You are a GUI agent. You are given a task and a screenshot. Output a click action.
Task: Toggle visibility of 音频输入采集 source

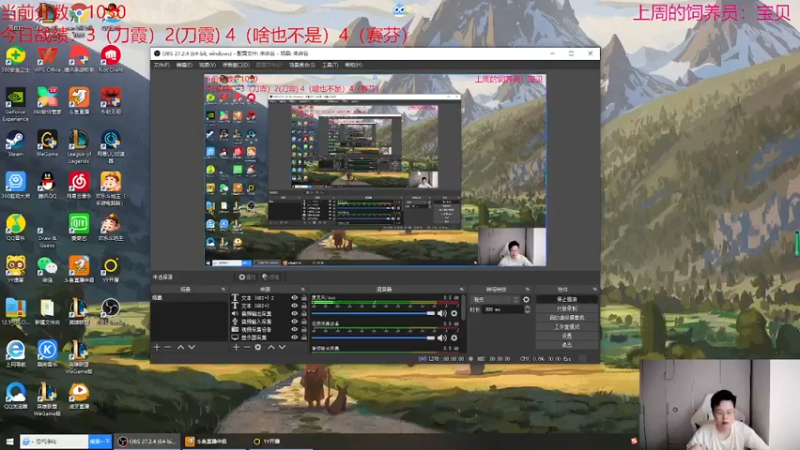pyautogui.click(x=294, y=321)
